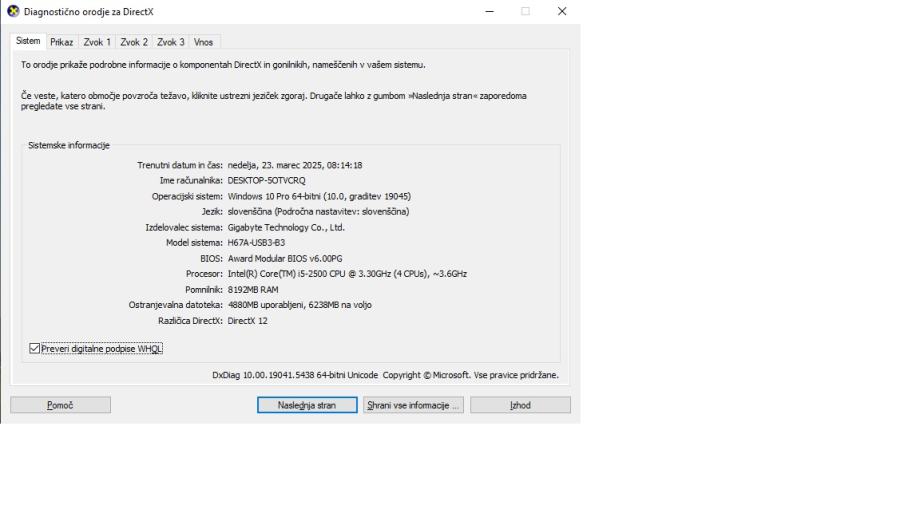The height and width of the screenshot is (517, 920).
Task: Select computer name DESKTOP-5OTVCRQ text
Action: [266, 181]
